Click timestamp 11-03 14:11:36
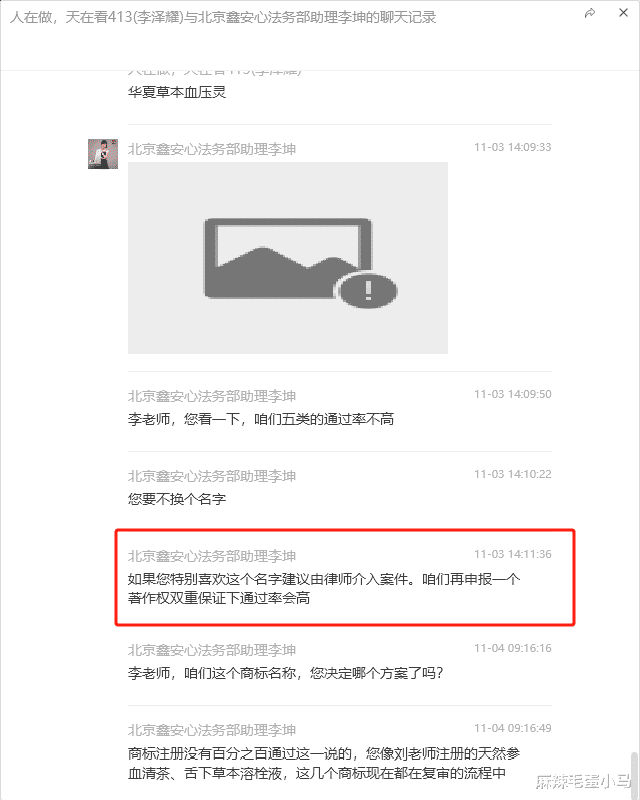640x800 pixels. [x=512, y=554]
